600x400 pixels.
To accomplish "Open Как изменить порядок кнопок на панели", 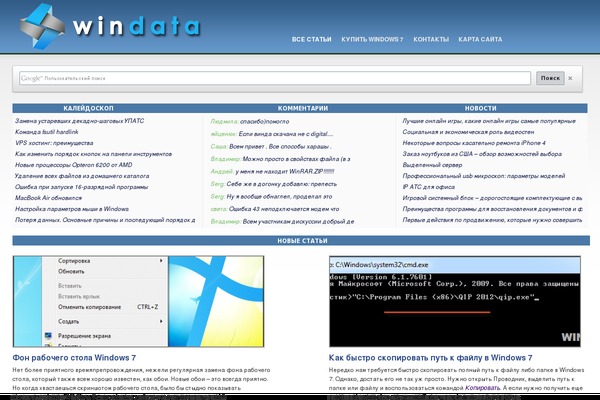I will click(x=93, y=154).
